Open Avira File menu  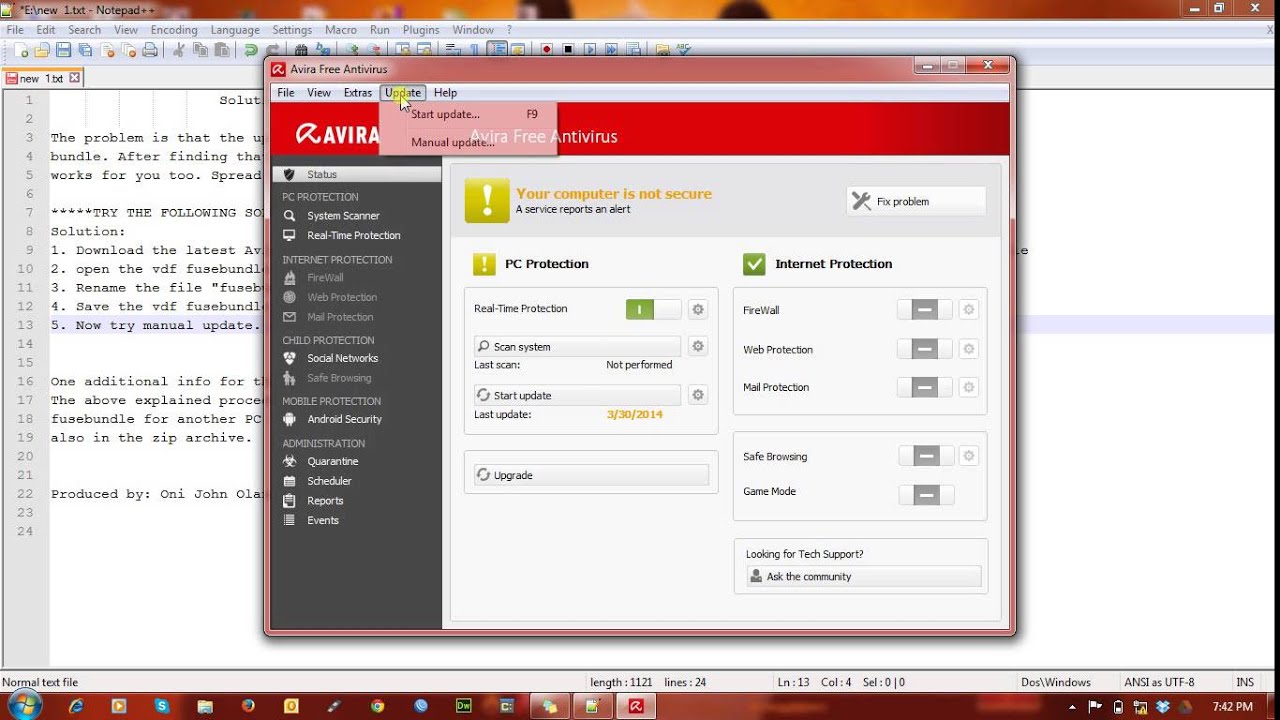(x=286, y=93)
